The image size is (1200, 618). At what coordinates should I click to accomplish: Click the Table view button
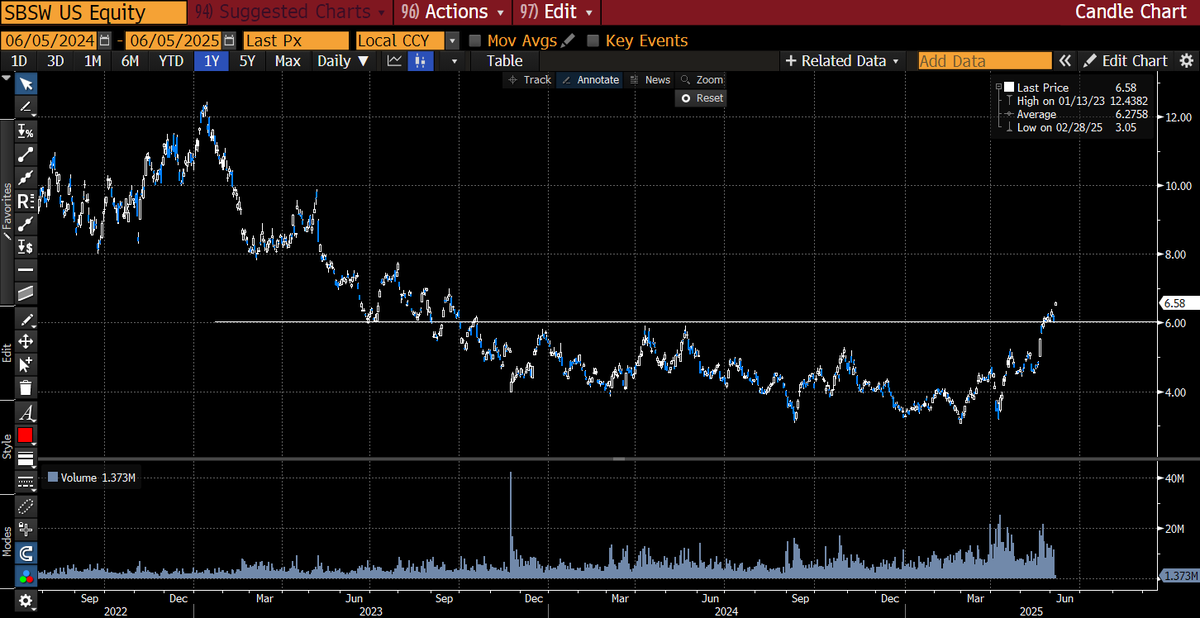coord(505,61)
